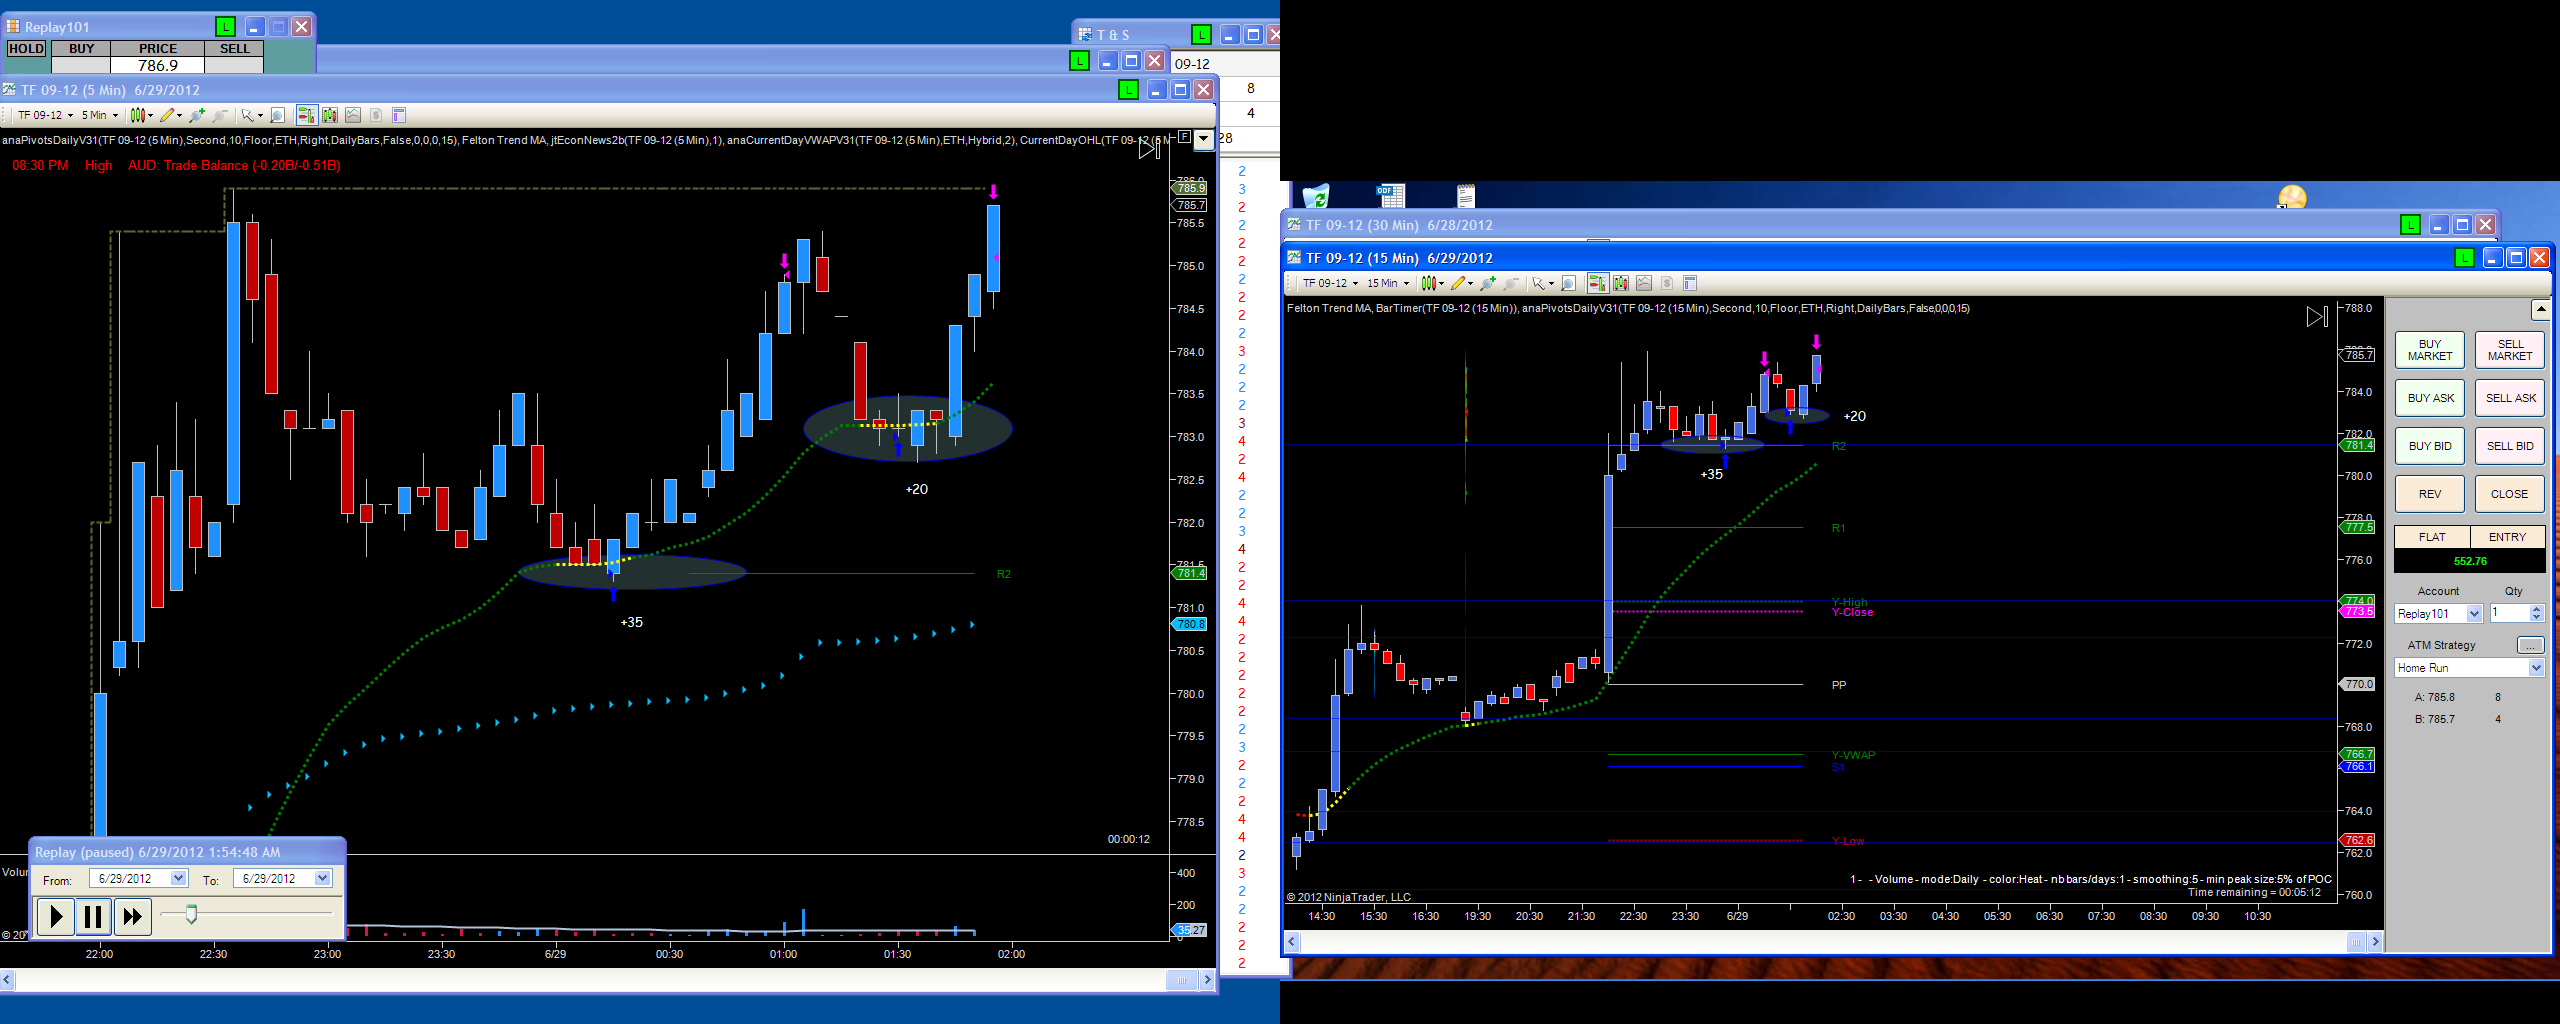The width and height of the screenshot is (2560, 1024).
Task: Zoom out on the 5 Min chart
Action: point(221,115)
